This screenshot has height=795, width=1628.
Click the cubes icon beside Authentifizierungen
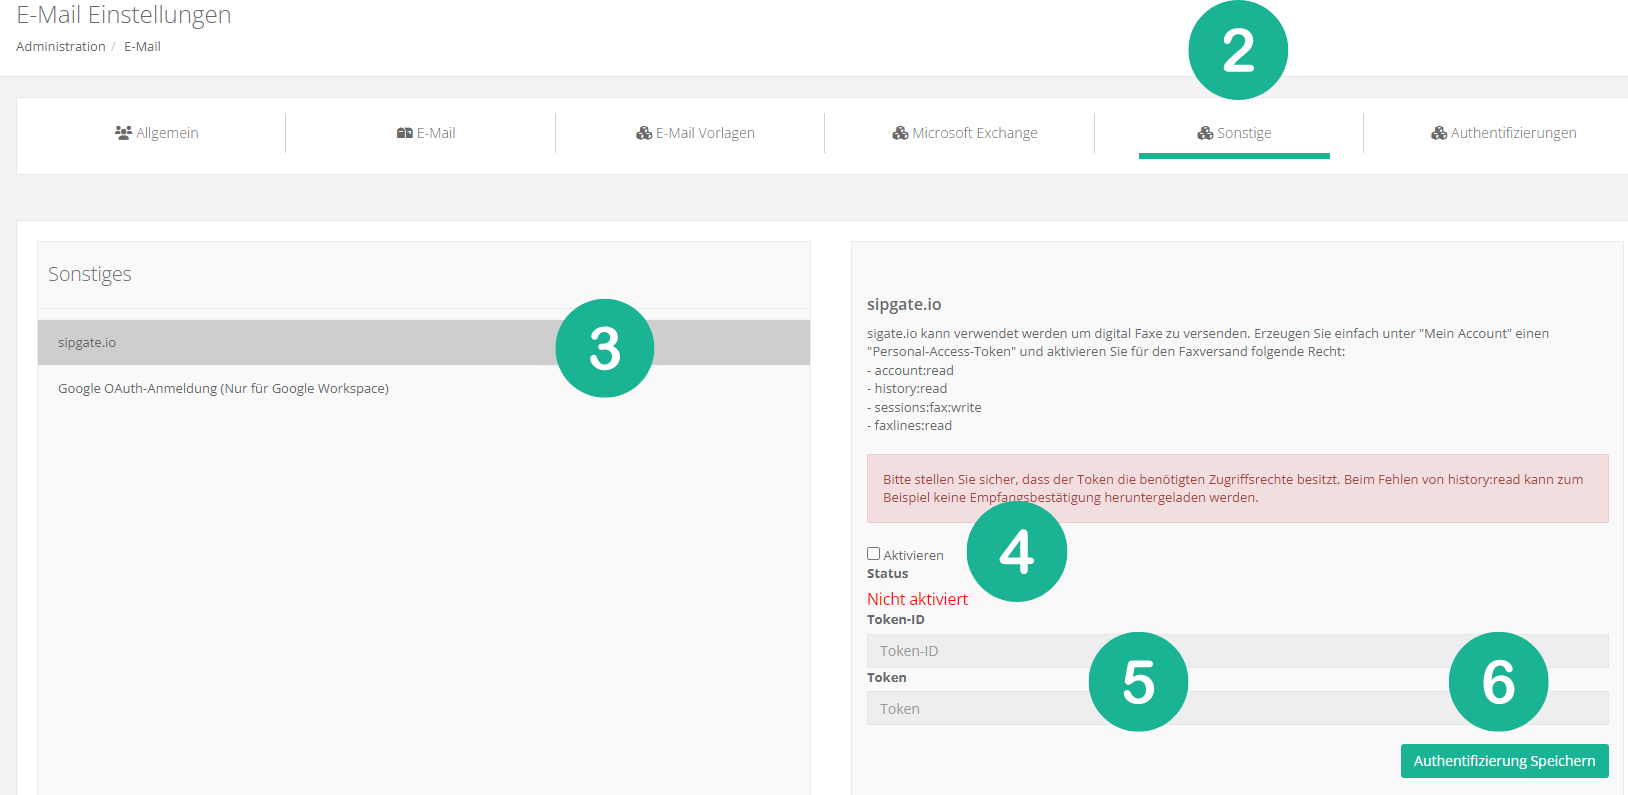point(1439,133)
